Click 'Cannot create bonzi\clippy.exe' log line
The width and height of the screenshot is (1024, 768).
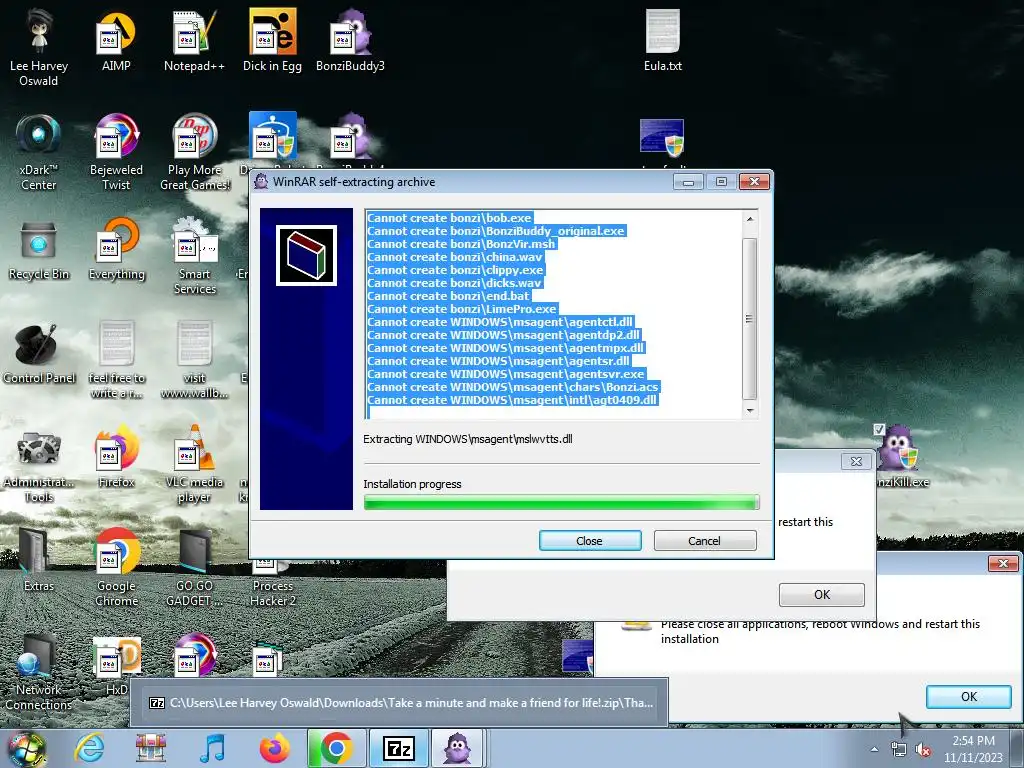pos(455,270)
